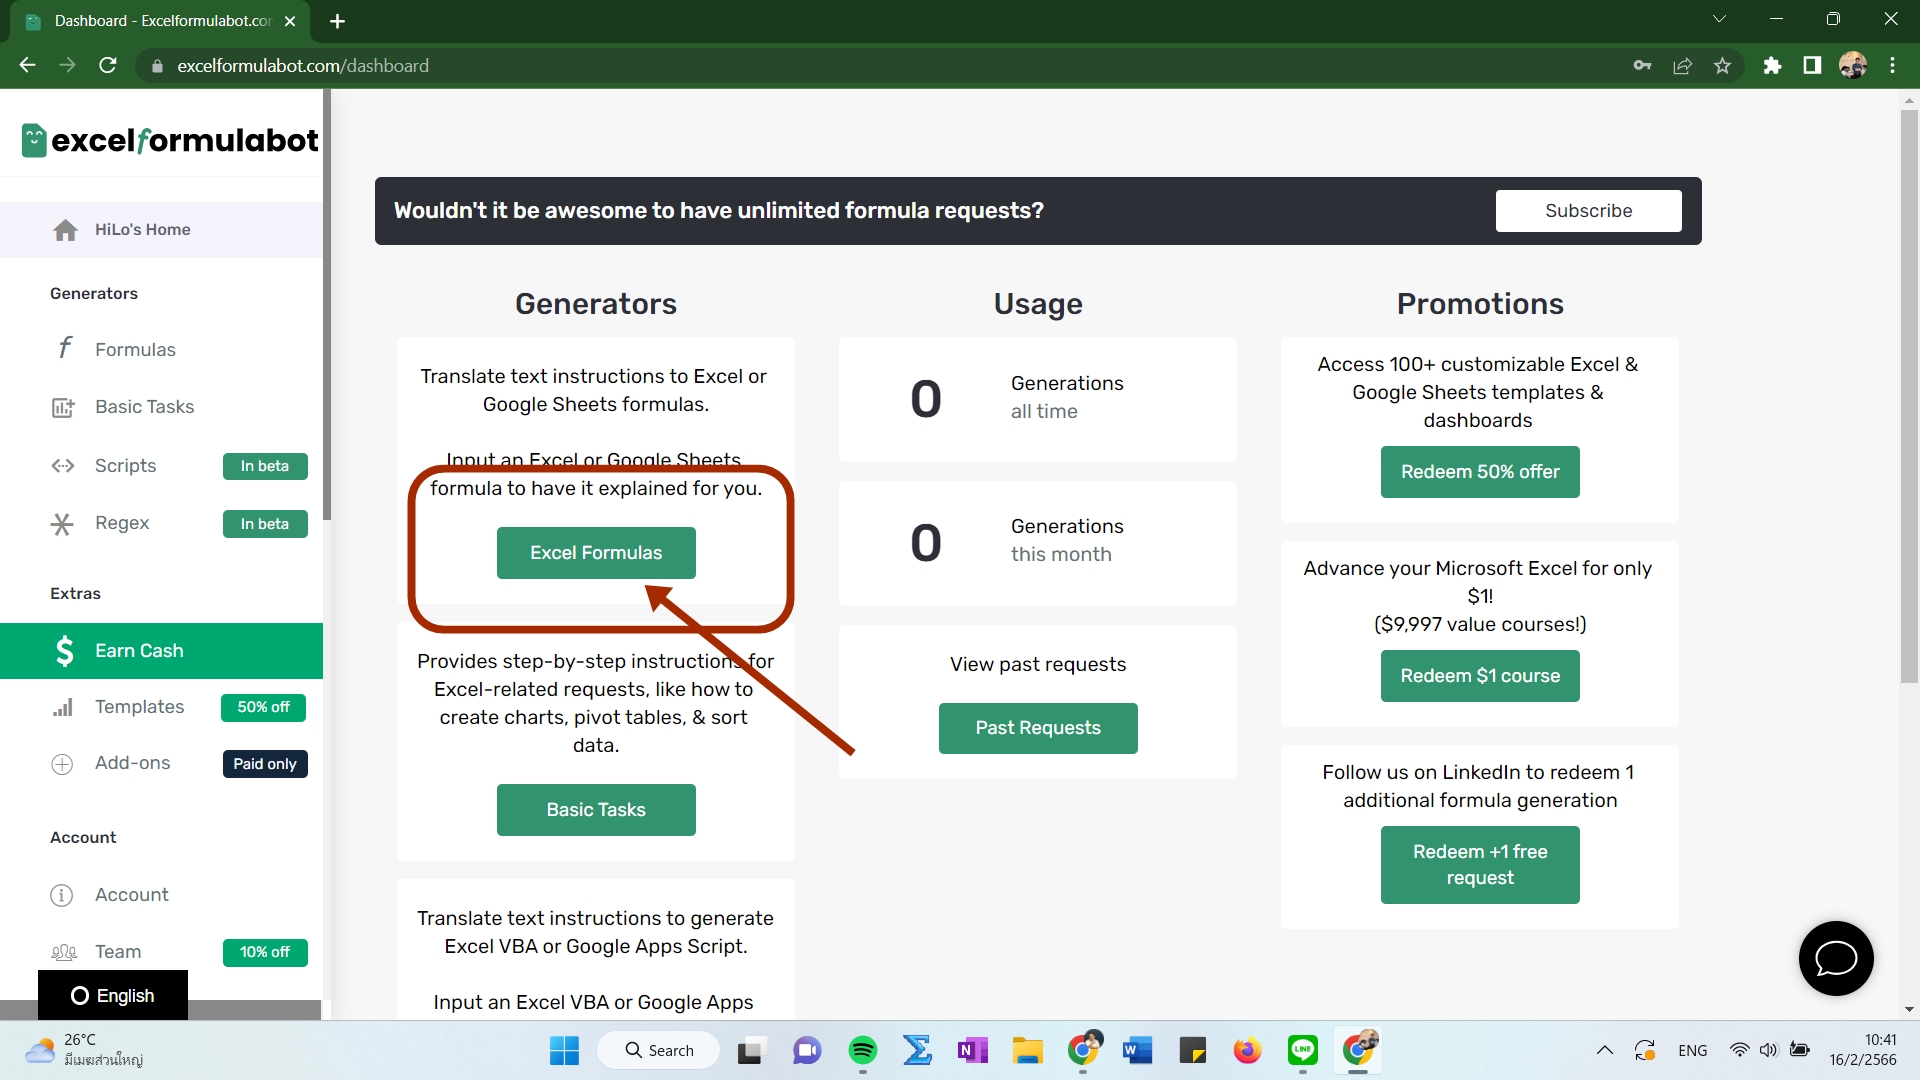
Task: Open Add-ons in sidebar
Action: [132, 763]
